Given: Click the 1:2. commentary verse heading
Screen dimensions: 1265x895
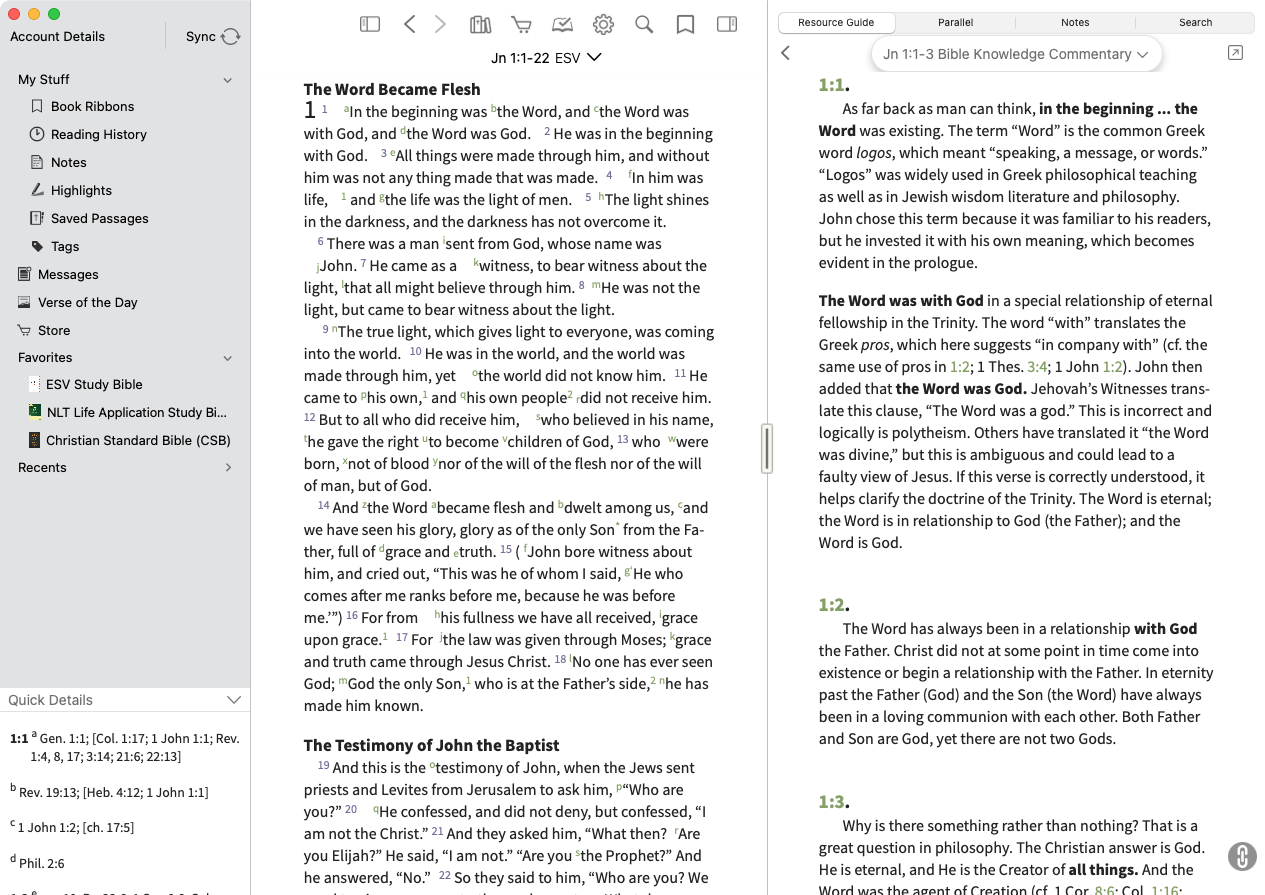Looking at the screenshot, I should tap(833, 605).
